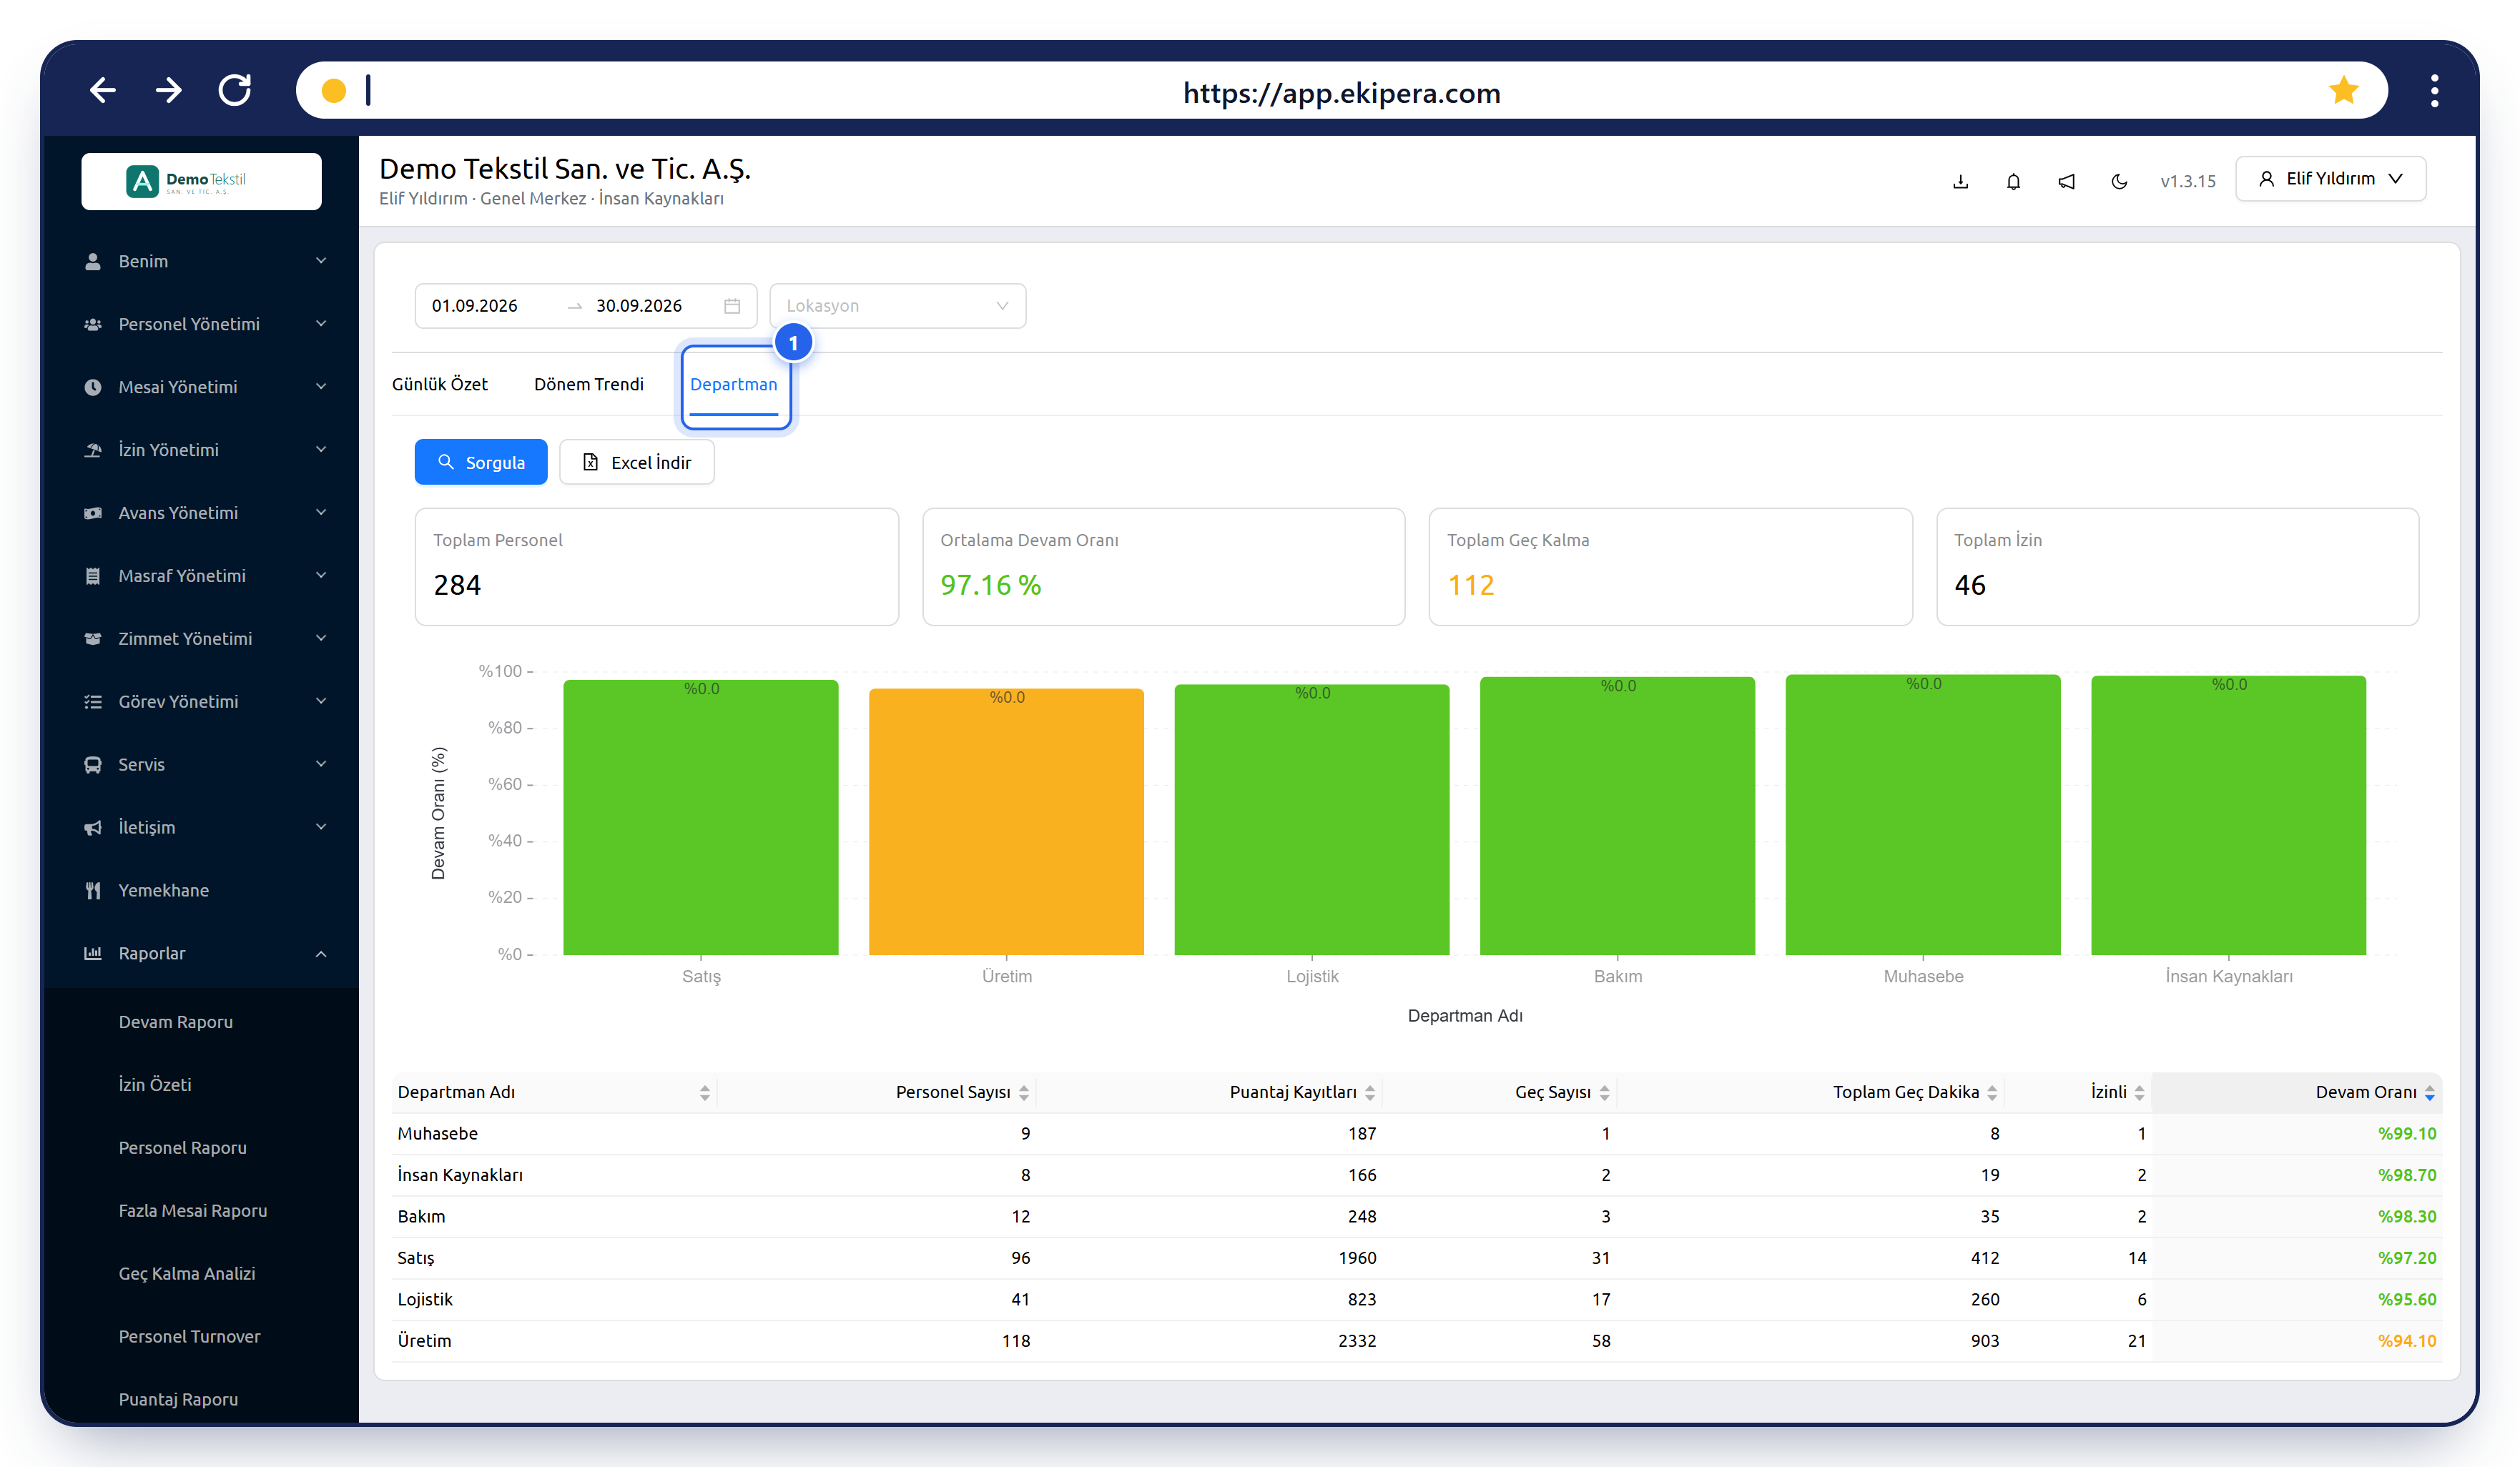Click the download icon in header

tap(1960, 181)
